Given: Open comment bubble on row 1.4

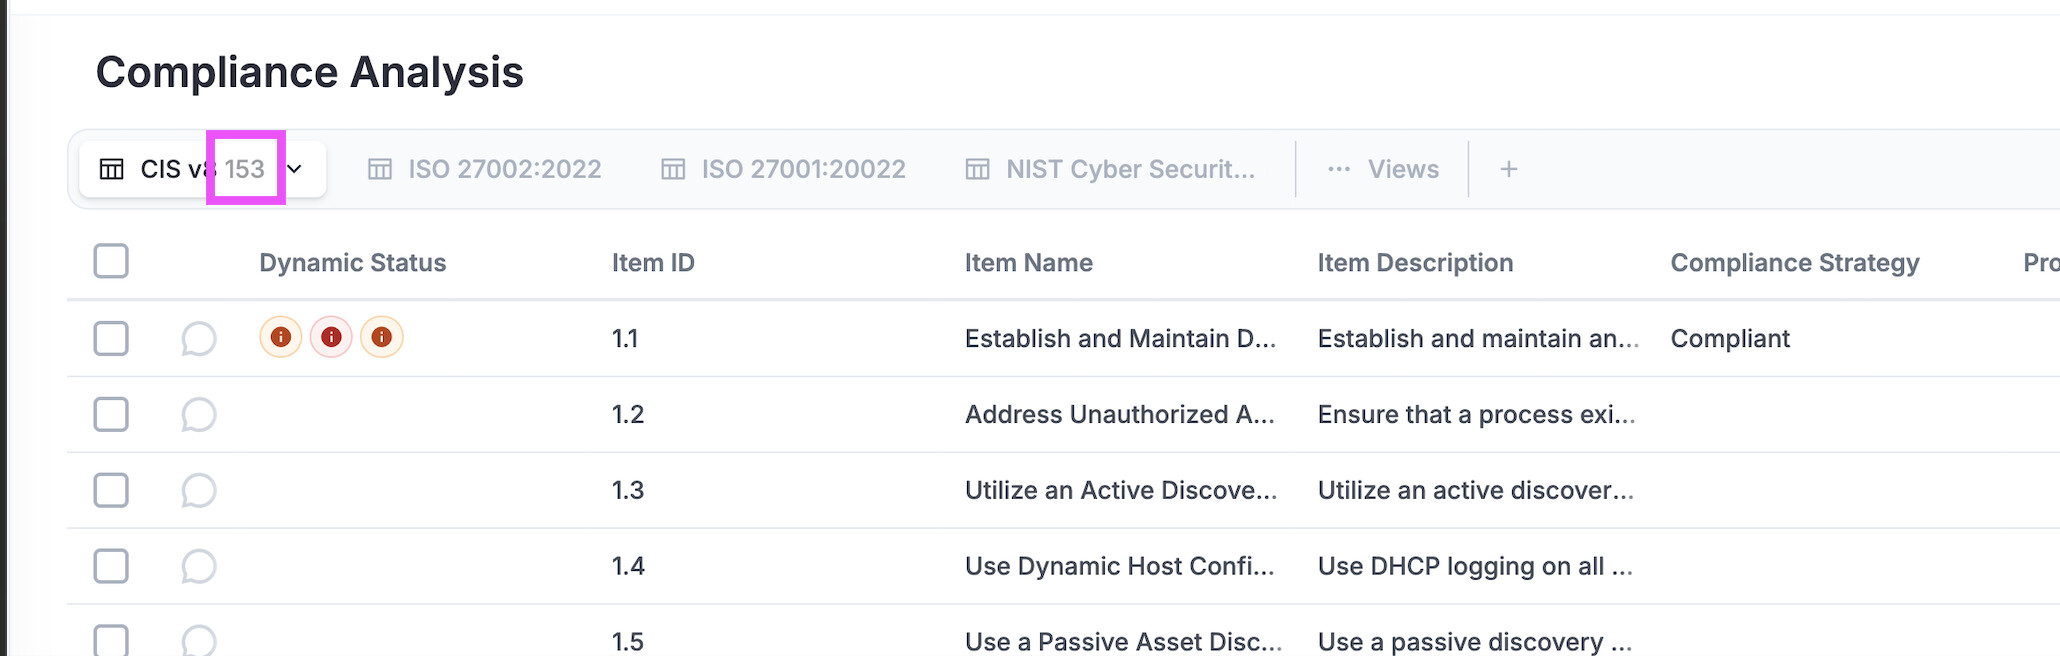Looking at the screenshot, I should [x=198, y=566].
